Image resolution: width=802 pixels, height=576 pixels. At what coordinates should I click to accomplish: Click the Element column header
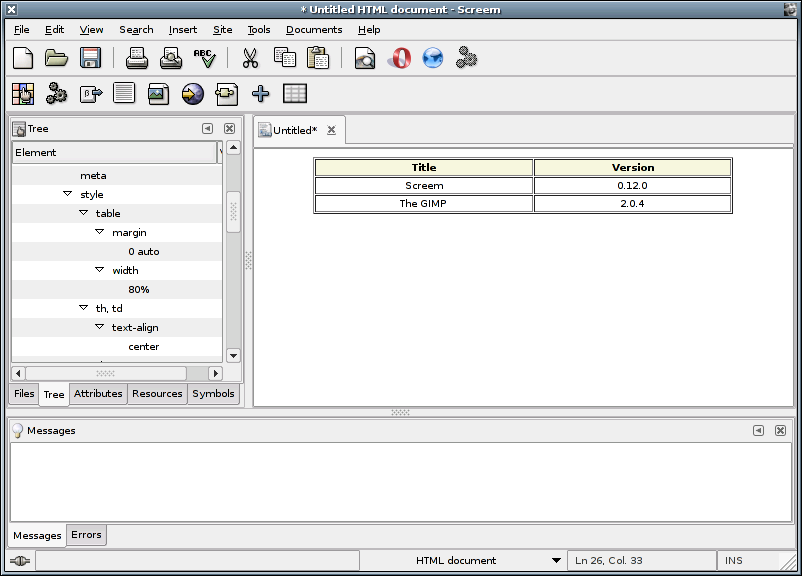(x=115, y=152)
